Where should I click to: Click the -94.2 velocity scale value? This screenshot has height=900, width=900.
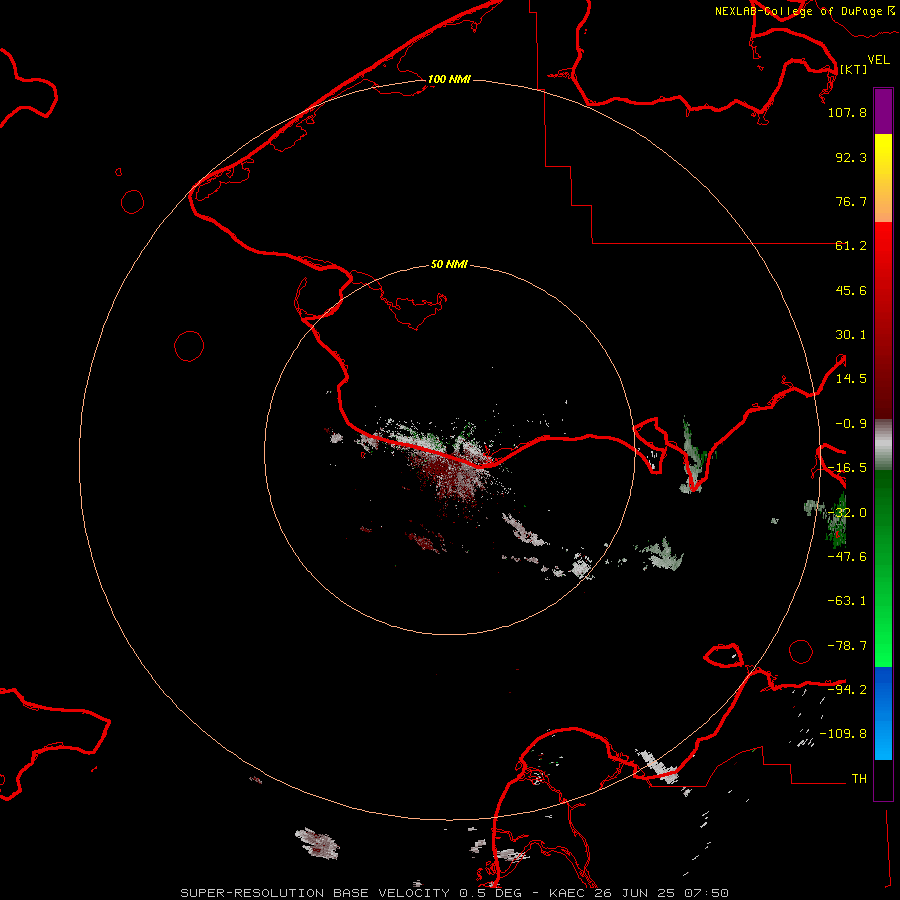[847, 689]
